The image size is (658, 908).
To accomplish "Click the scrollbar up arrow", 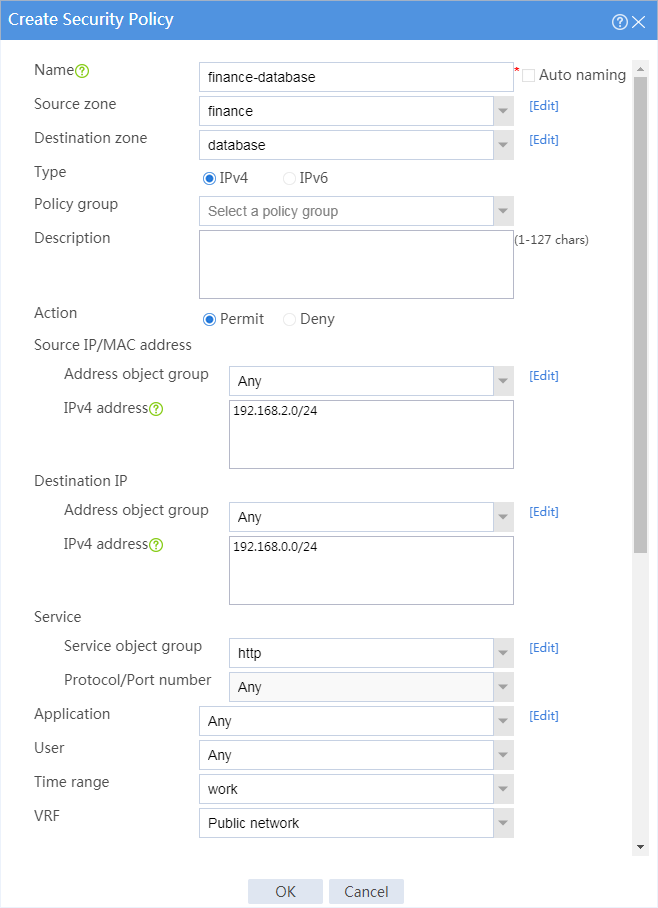I will pyautogui.click(x=640, y=69).
